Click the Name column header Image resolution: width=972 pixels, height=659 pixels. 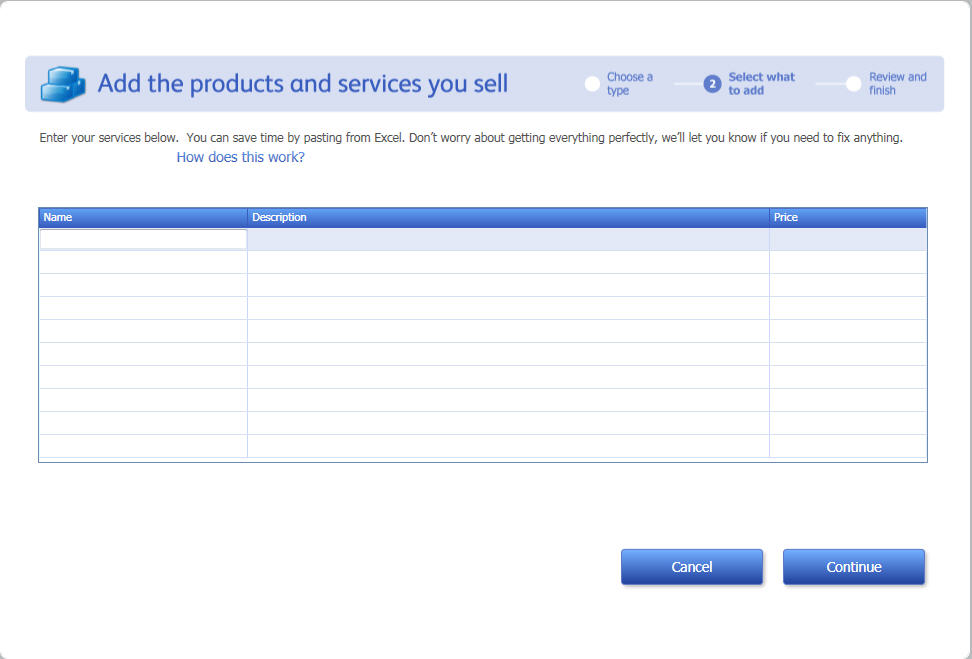tap(143, 217)
